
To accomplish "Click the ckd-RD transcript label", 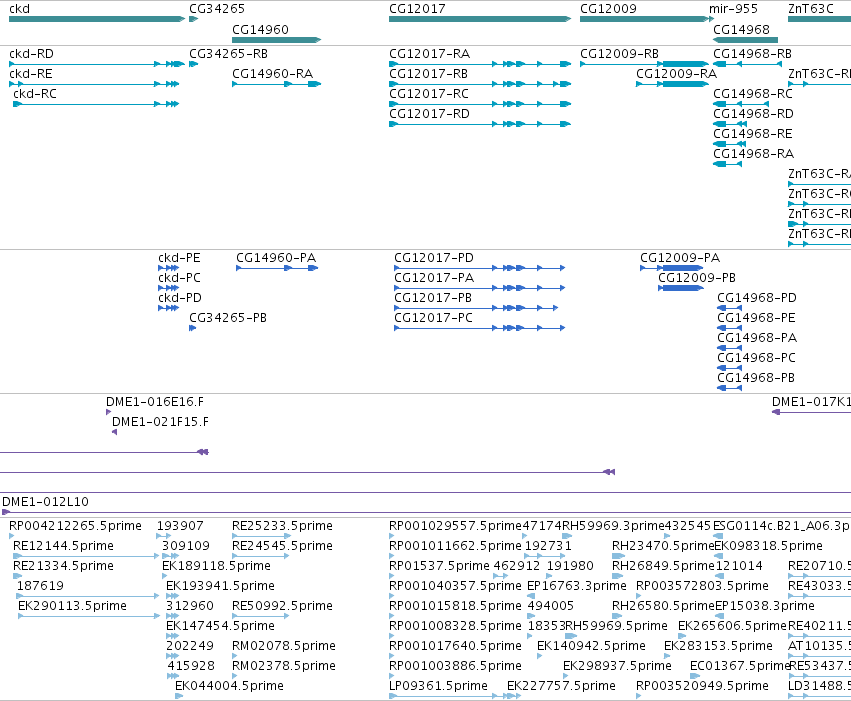I will (x=31, y=54).
